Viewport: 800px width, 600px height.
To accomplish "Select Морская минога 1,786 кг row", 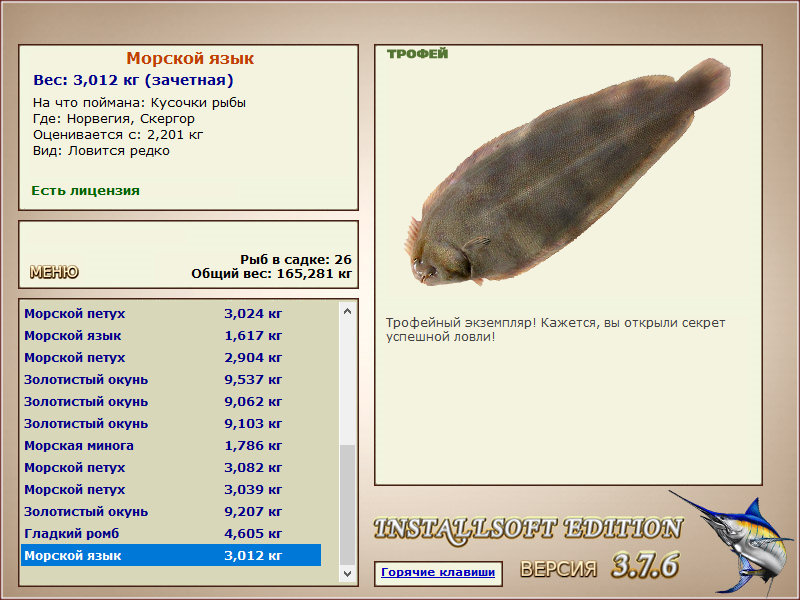I will coord(171,445).
